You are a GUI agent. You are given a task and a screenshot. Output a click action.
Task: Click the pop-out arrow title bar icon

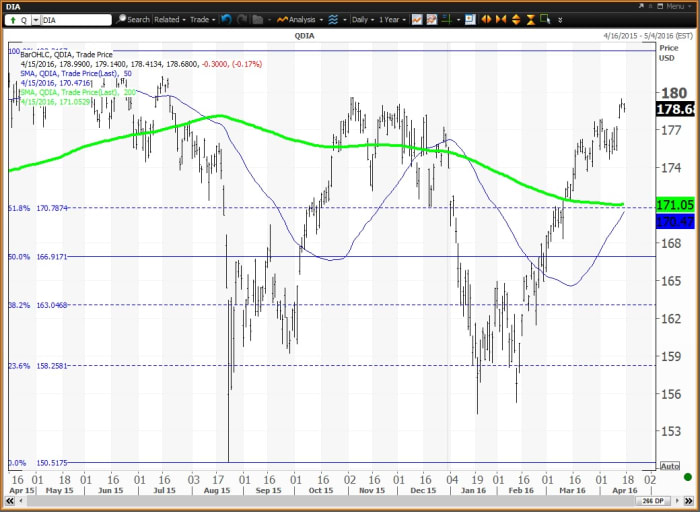tap(642, 6)
